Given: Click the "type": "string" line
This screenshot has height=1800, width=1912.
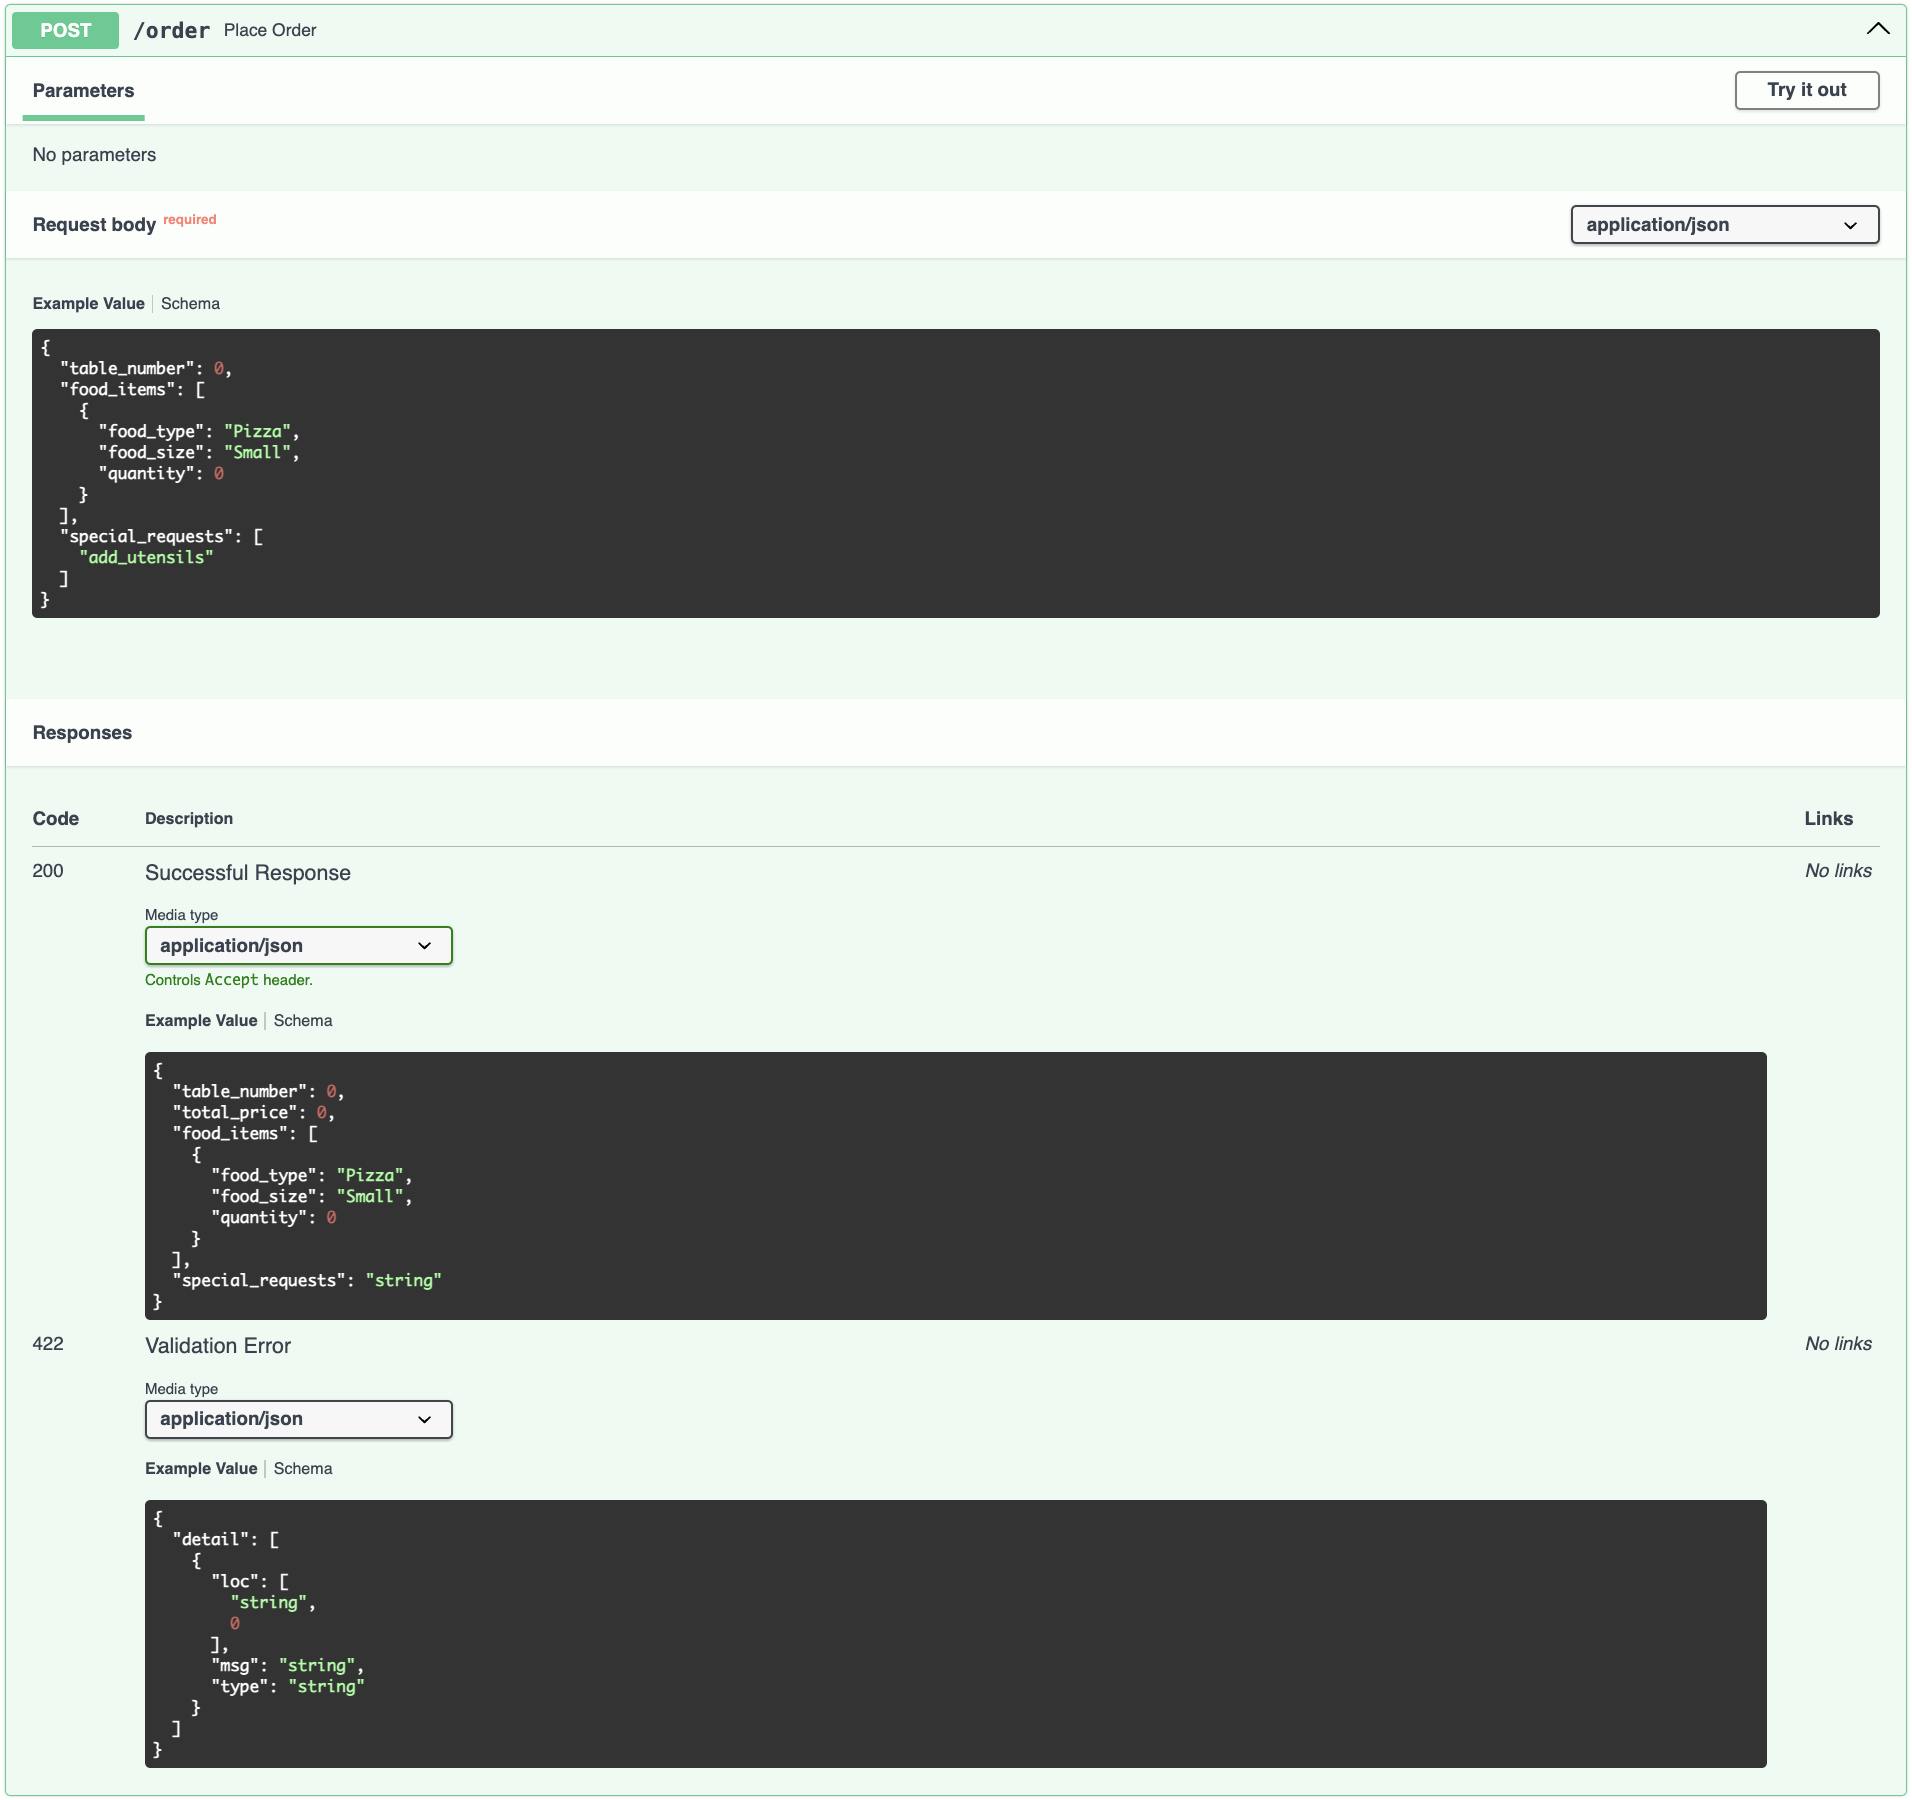Looking at the screenshot, I should 288,1687.
